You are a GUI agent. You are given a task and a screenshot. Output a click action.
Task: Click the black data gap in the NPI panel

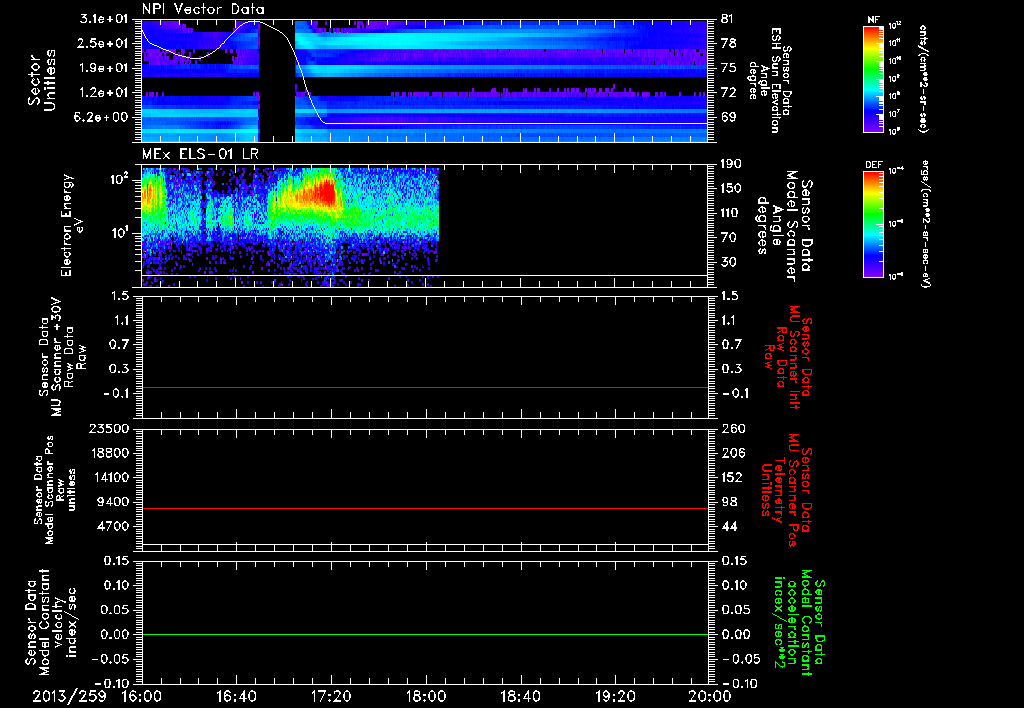[277, 81]
